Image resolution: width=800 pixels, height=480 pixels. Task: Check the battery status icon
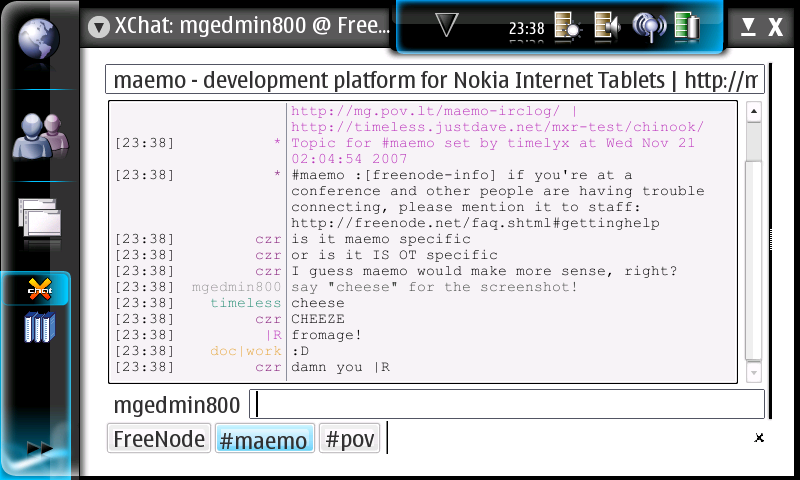[x=687, y=27]
